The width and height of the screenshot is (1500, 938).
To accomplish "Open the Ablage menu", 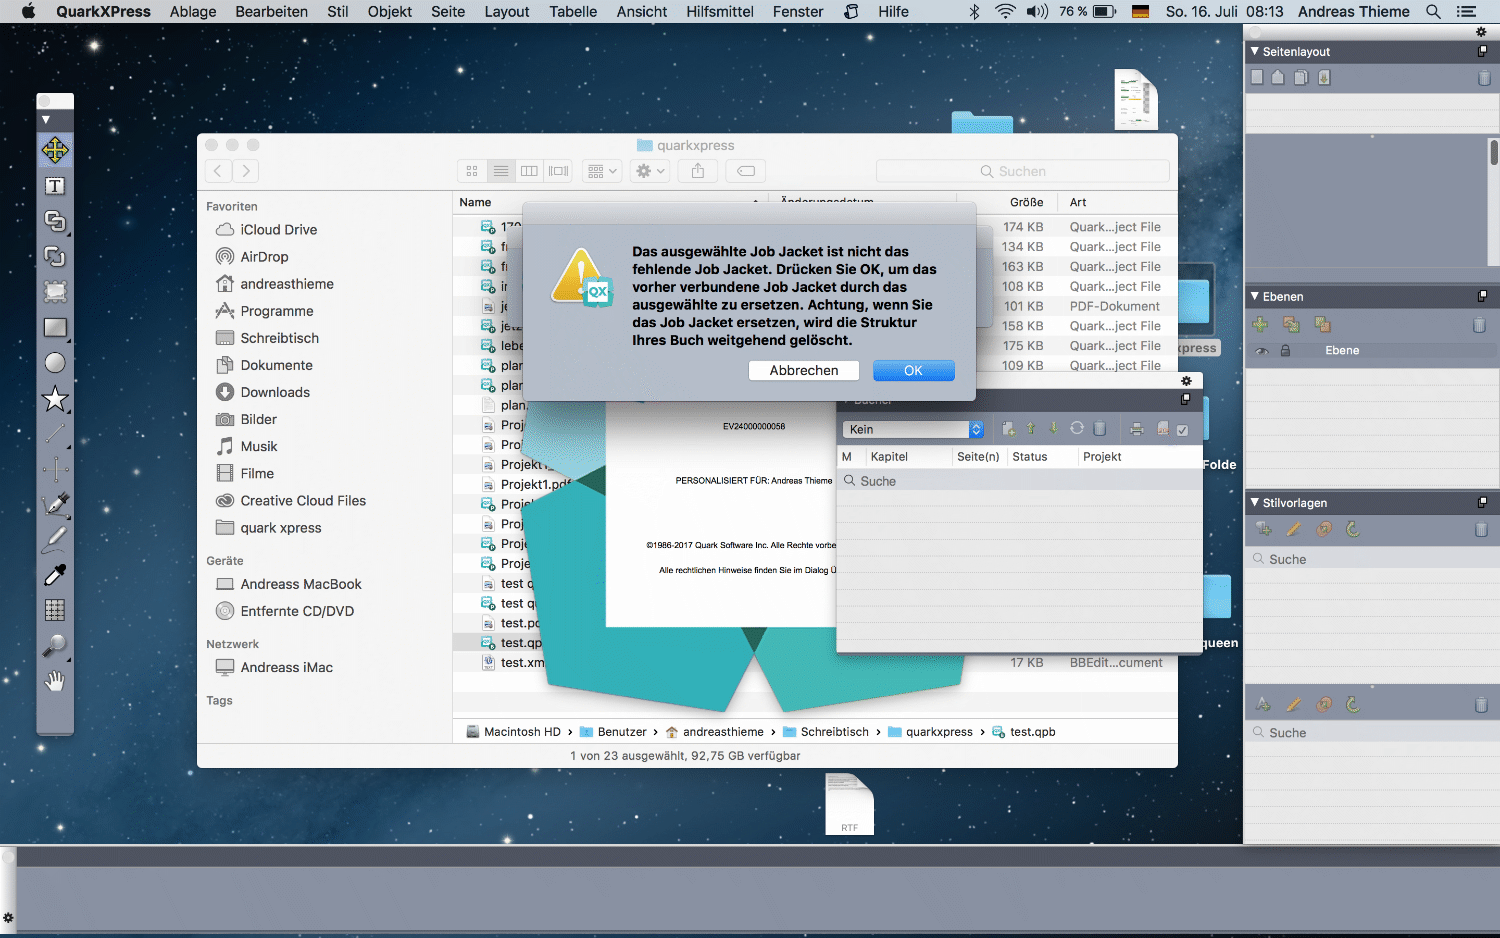I will point(193,11).
